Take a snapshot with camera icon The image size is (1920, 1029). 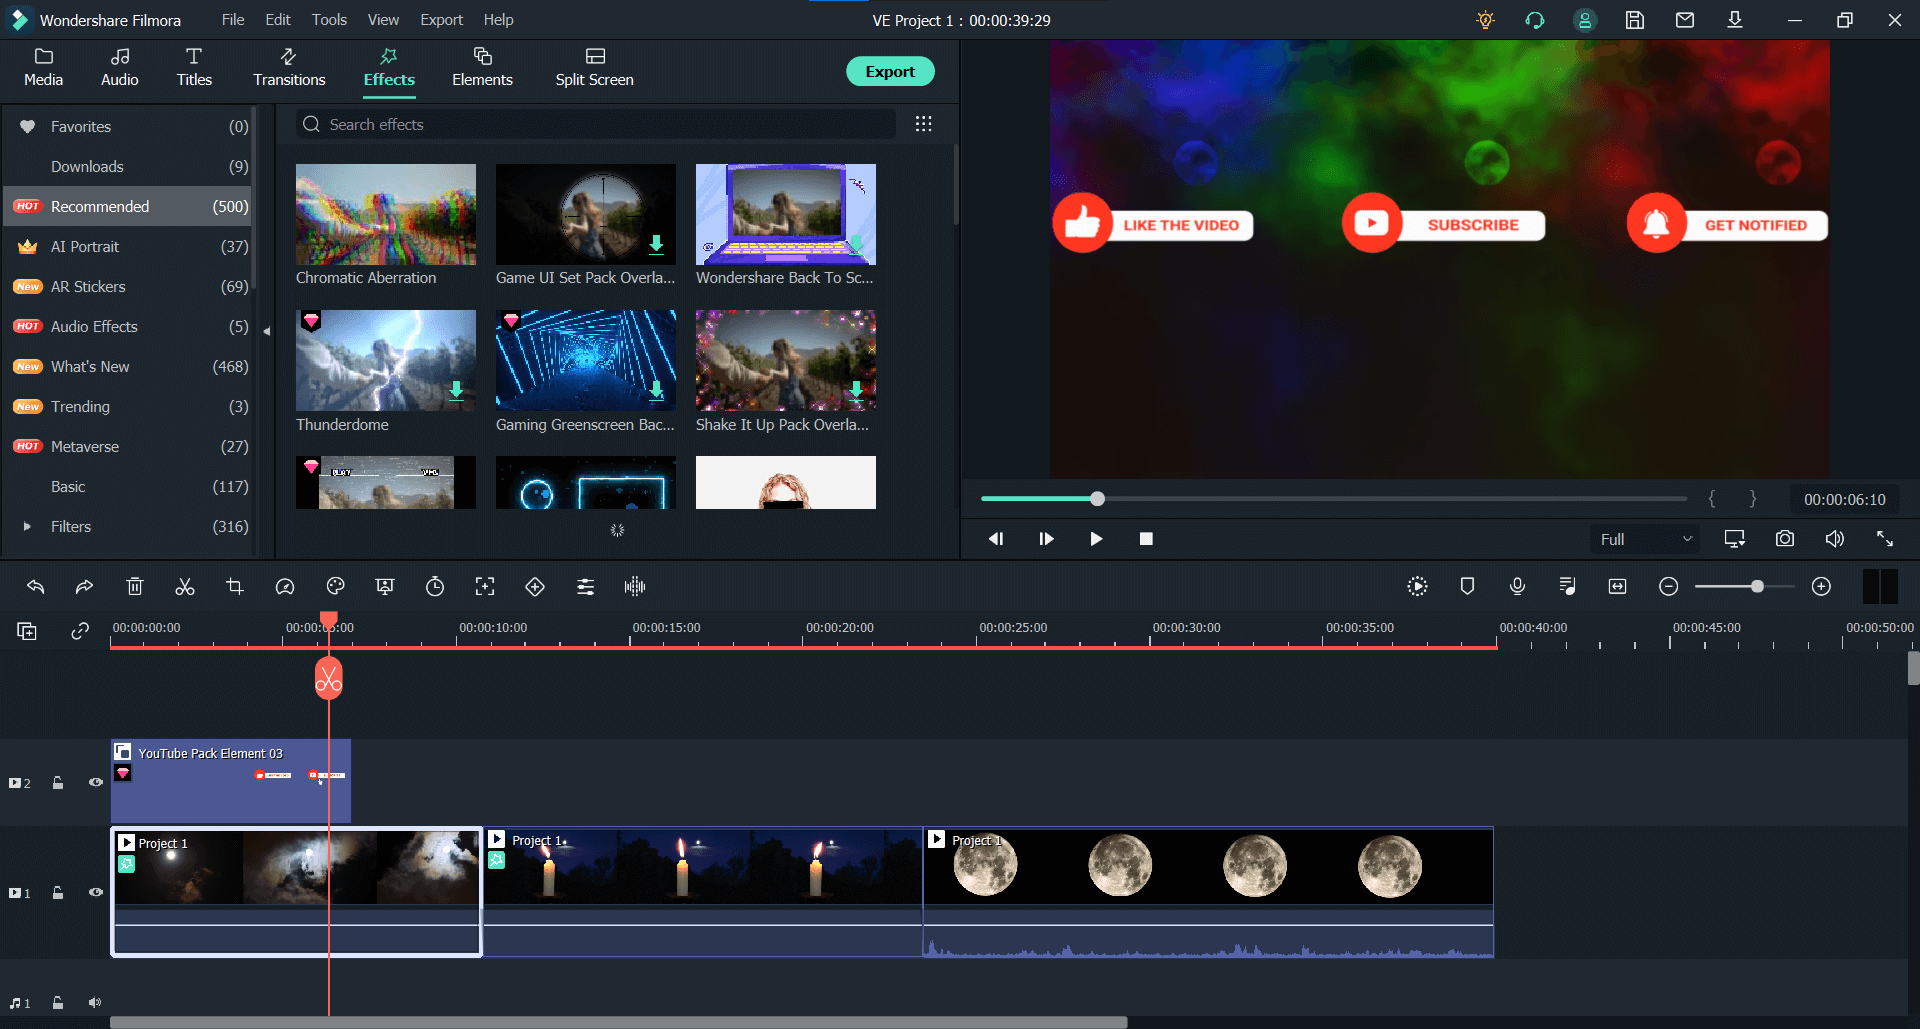[x=1784, y=539]
